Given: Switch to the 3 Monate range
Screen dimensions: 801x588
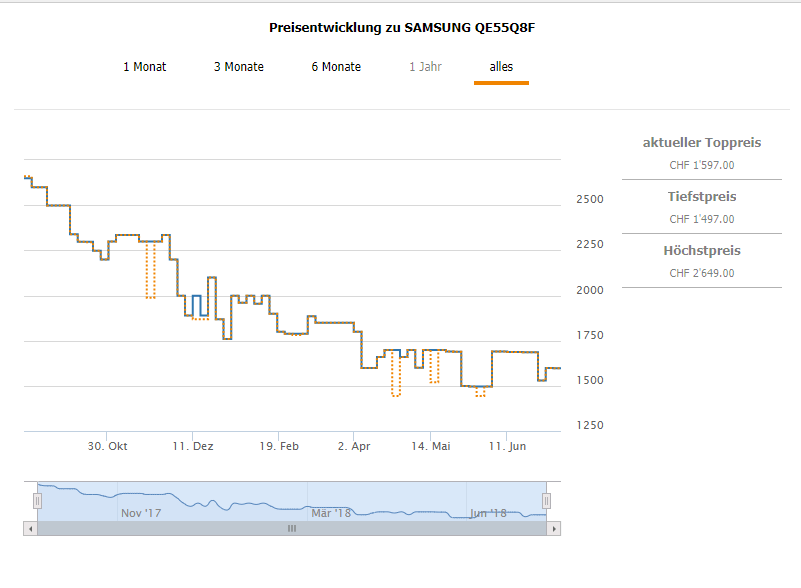Looking at the screenshot, I should point(238,67).
